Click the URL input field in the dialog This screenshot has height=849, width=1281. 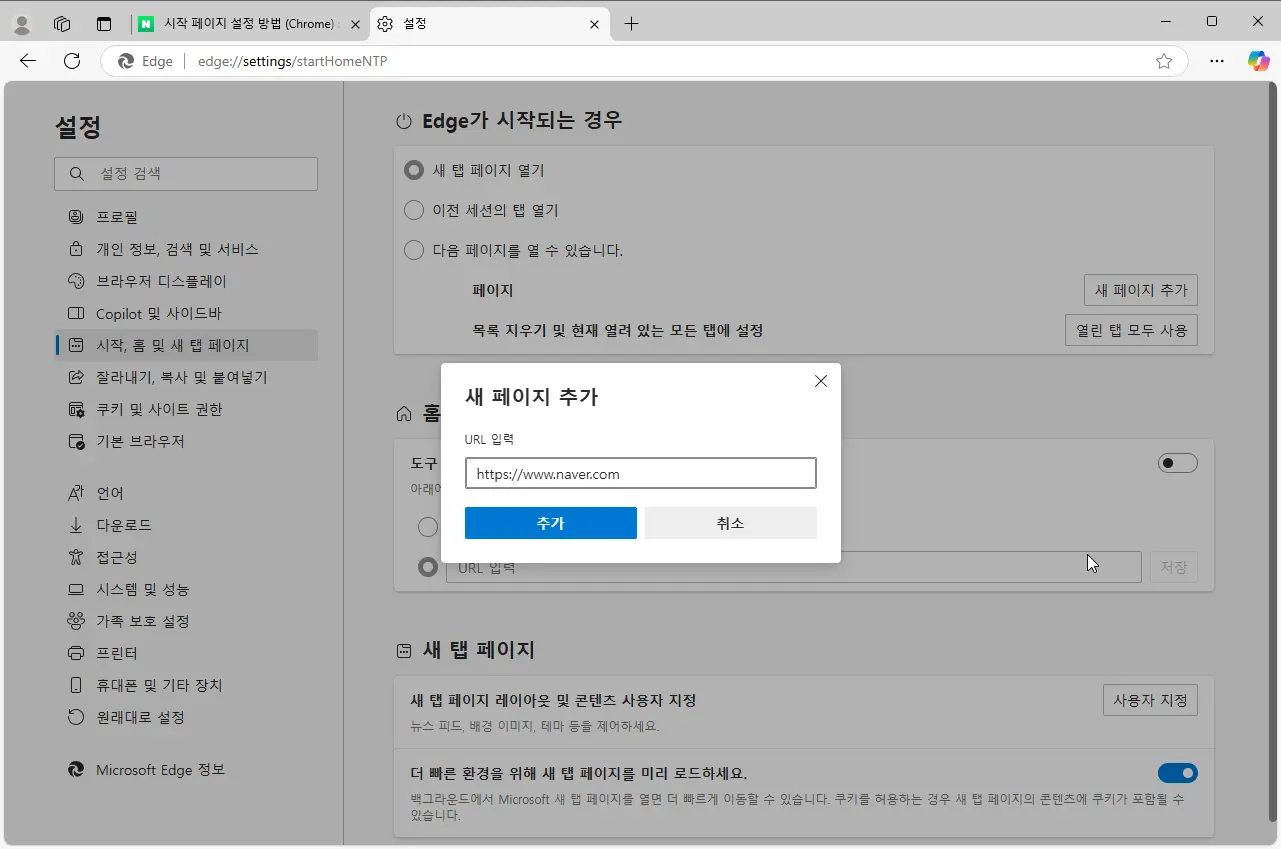(640, 473)
